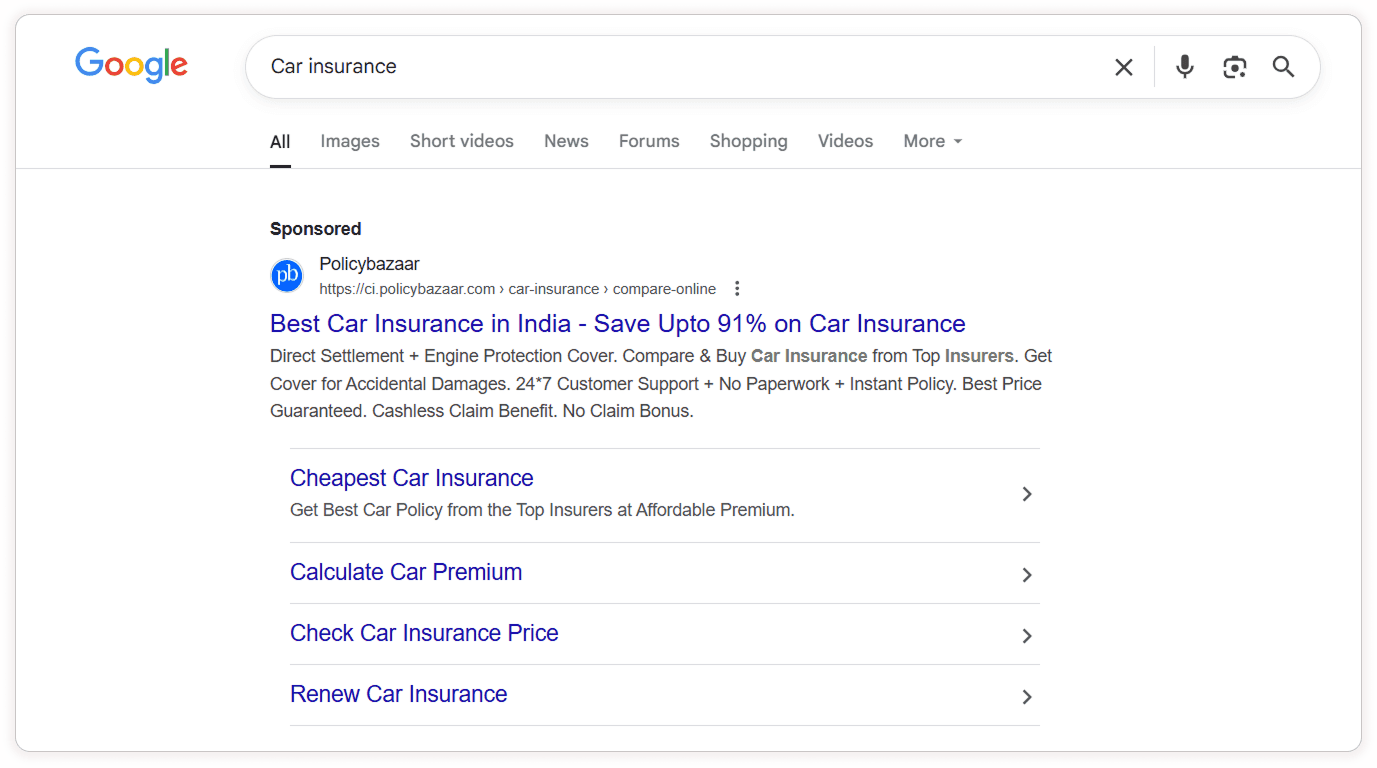Click the ci.policybazaar.com URL breadcrumb
The height and width of the screenshot is (768, 1377).
click(518, 289)
